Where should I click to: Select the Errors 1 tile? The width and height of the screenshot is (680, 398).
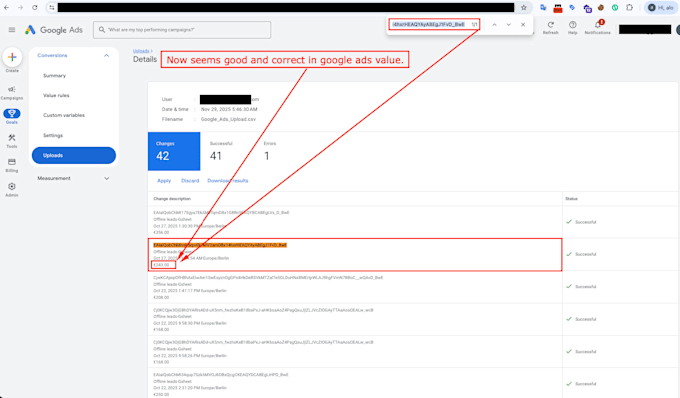click(270, 151)
